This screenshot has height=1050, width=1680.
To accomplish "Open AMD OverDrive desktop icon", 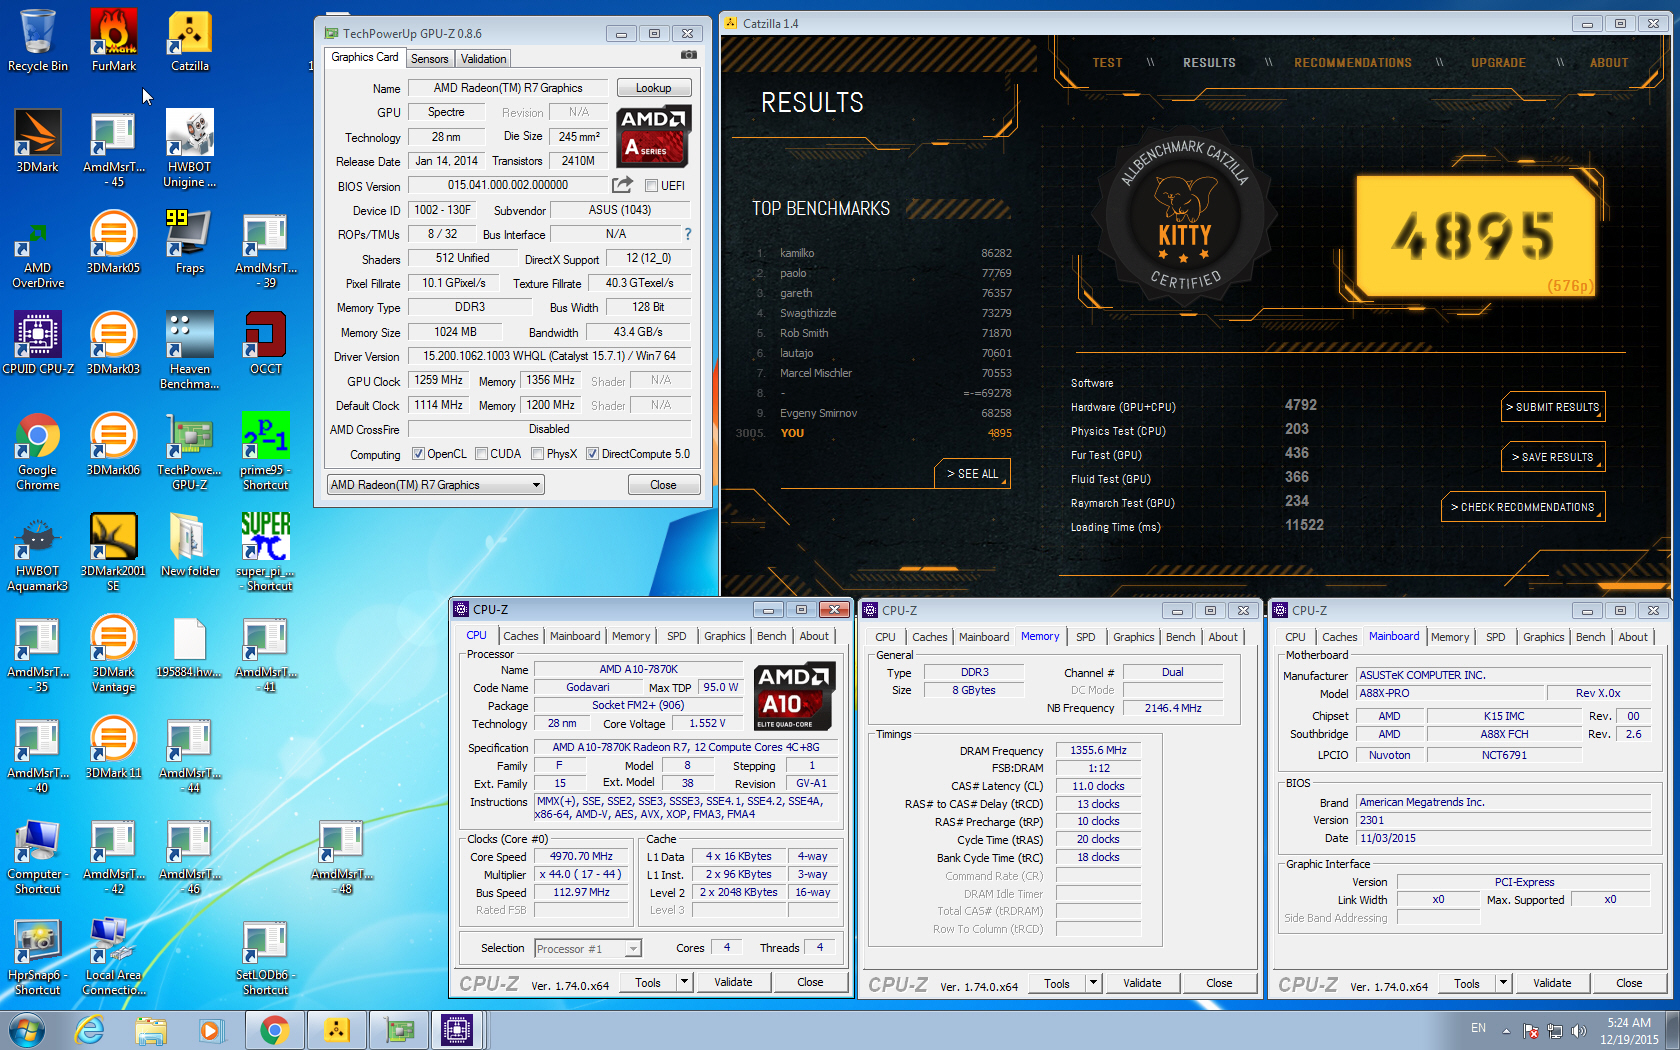I will pos(38,249).
